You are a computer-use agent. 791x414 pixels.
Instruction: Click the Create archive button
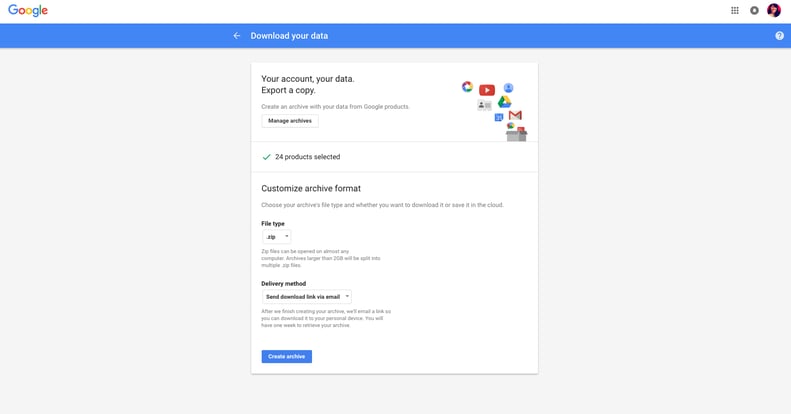[287, 357]
